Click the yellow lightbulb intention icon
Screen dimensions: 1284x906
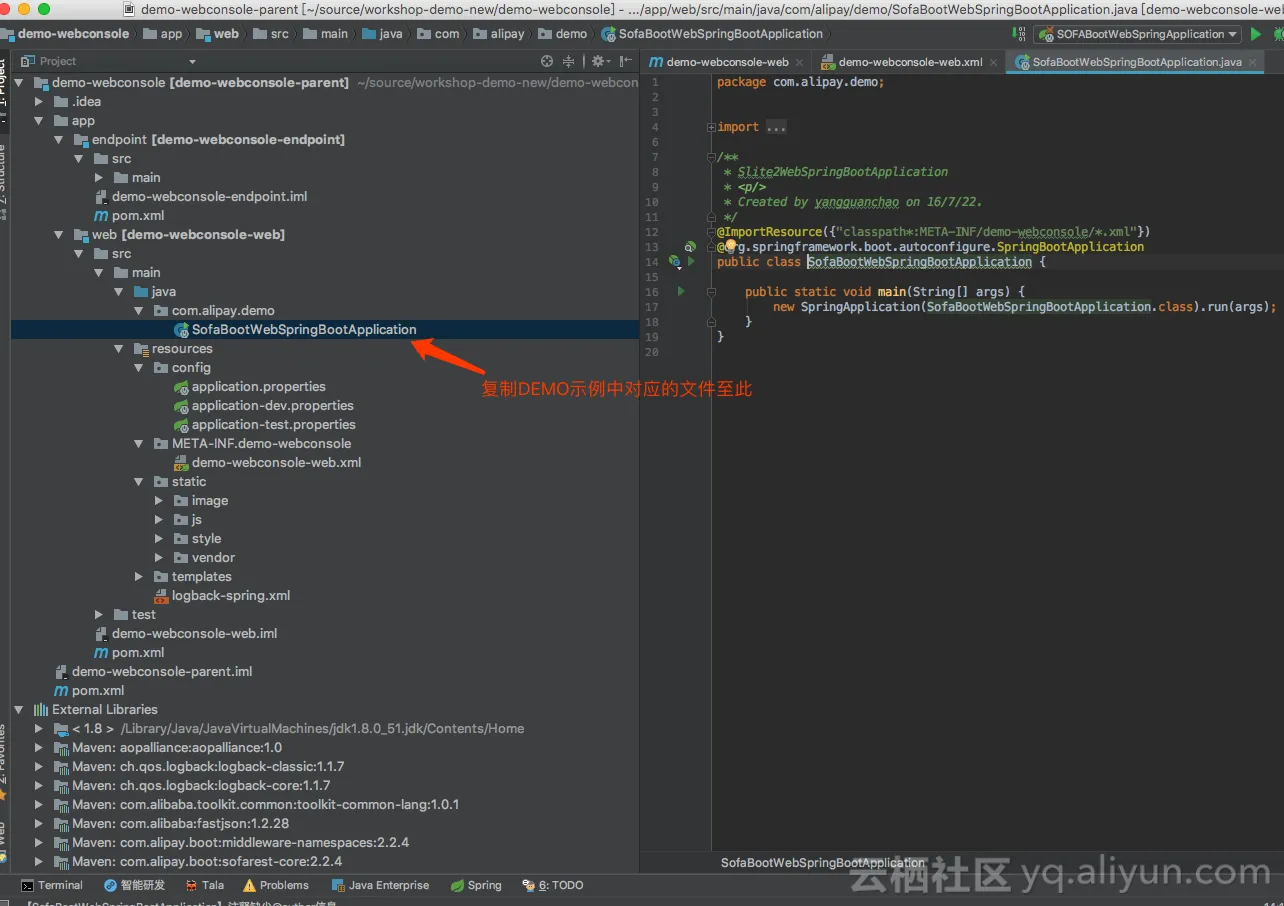click(730, 246)
